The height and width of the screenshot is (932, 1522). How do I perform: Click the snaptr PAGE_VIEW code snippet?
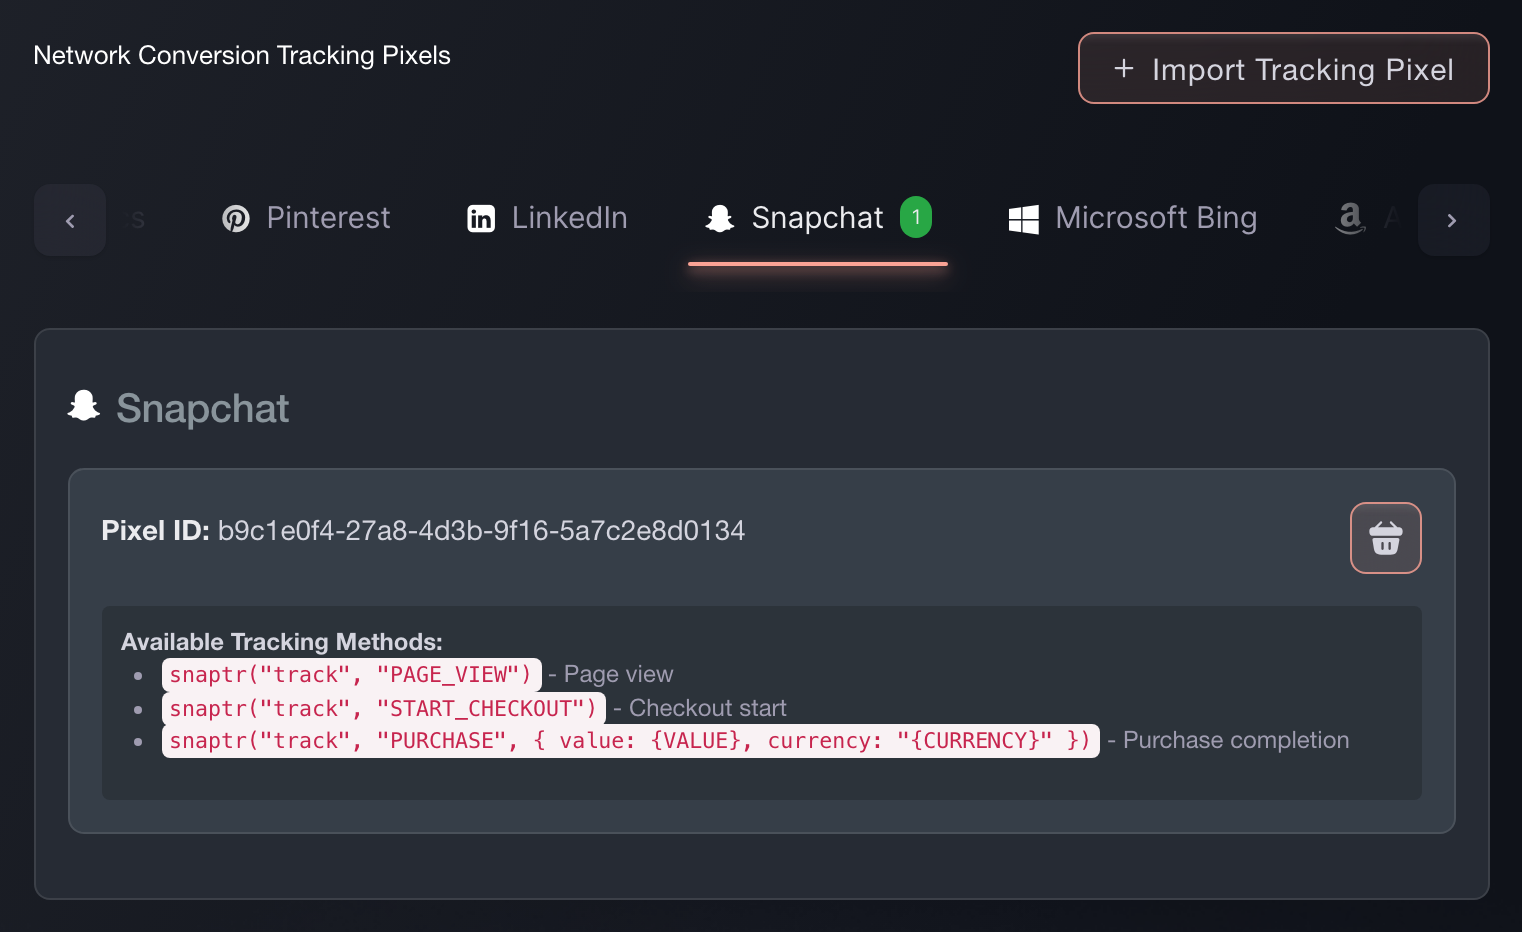point(351,675)
